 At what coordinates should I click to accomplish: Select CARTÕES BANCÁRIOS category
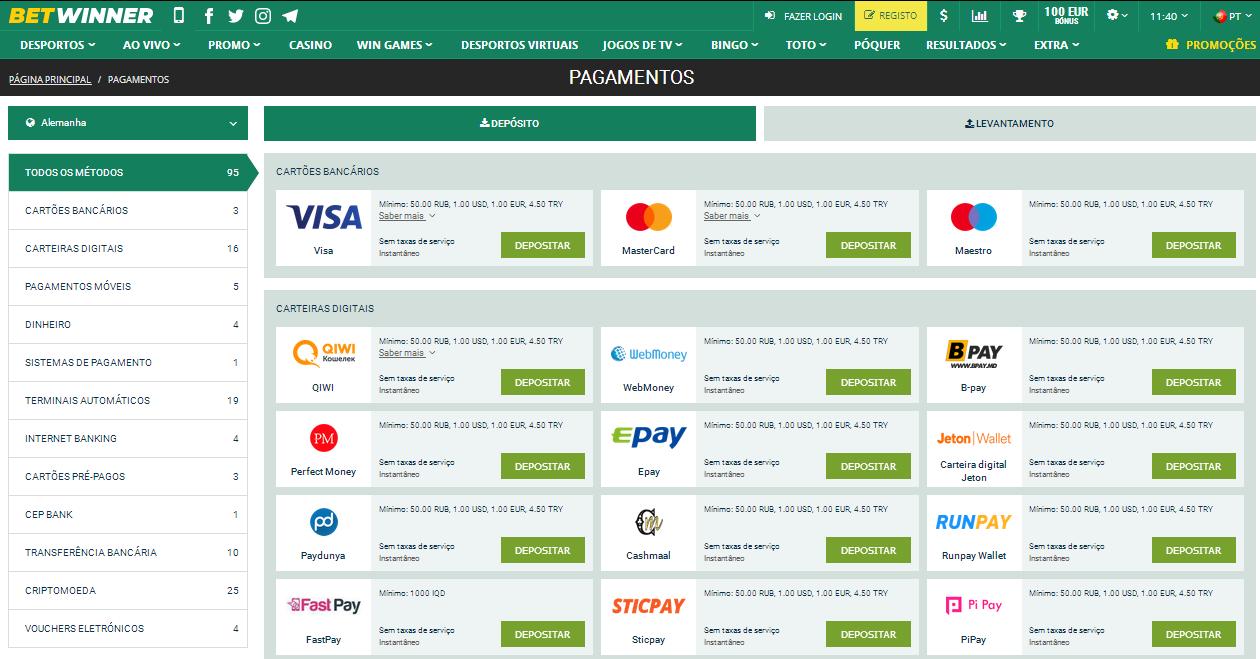[128, 210]
